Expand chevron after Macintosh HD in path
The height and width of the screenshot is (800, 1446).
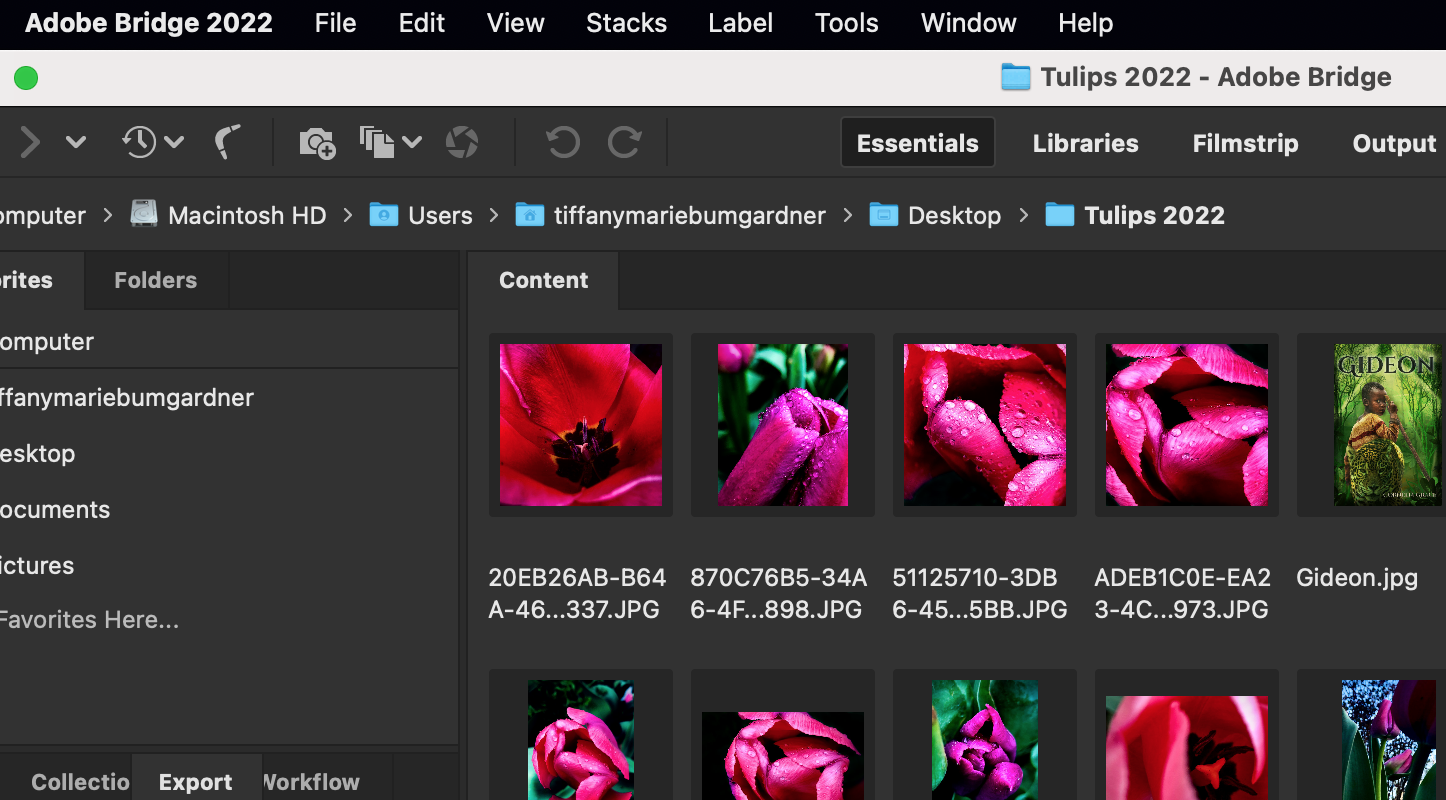[348, 215]
